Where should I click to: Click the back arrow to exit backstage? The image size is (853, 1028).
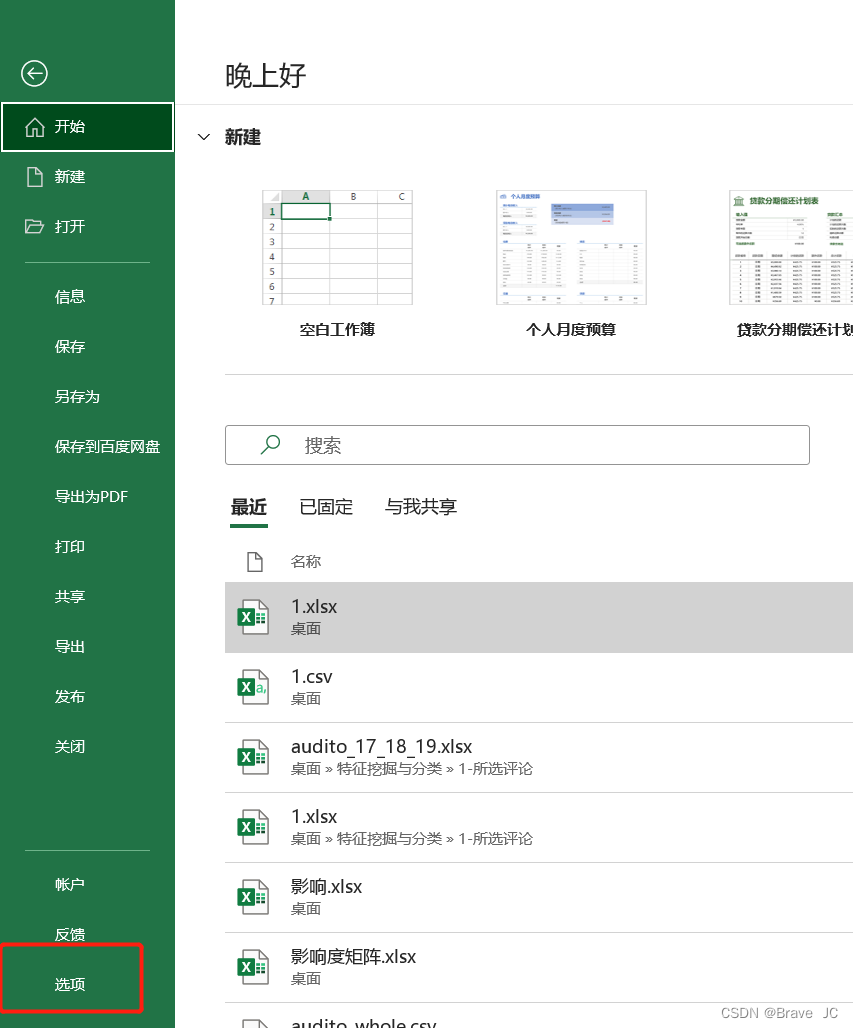34,74
